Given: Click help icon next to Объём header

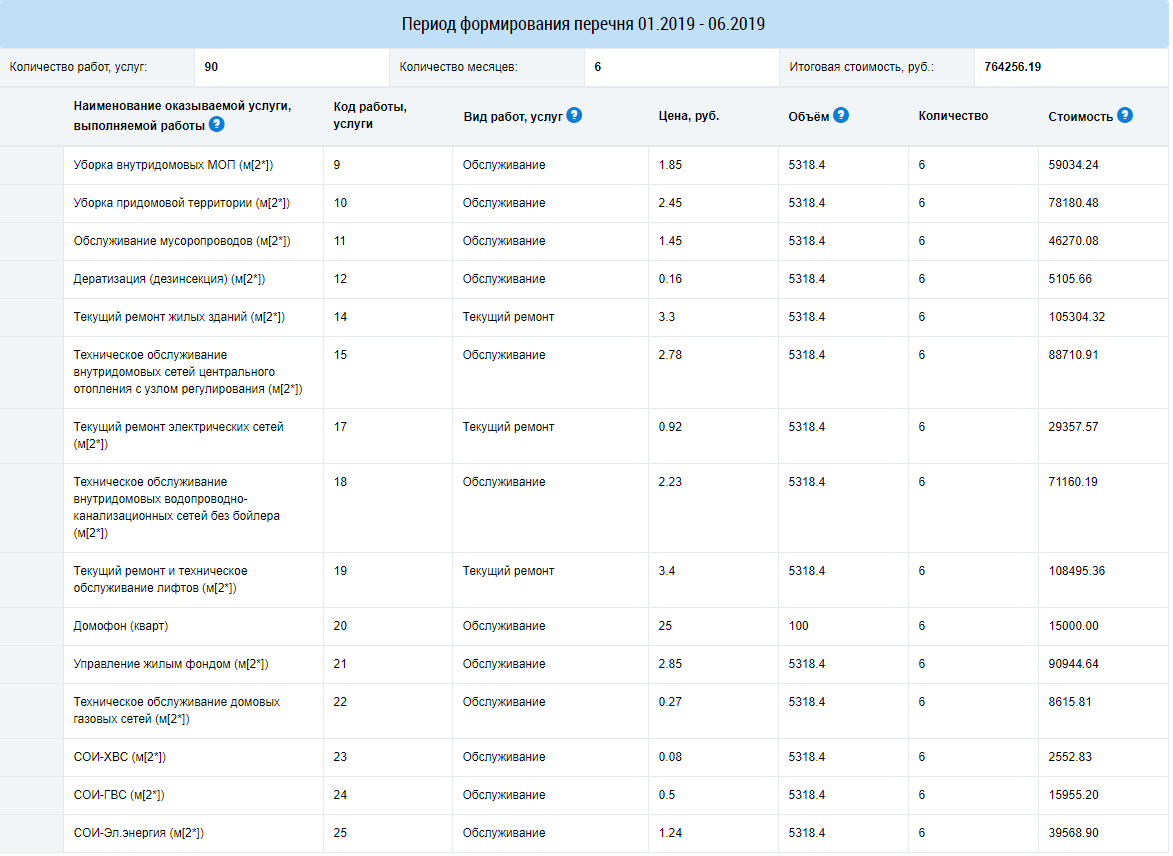Looking at the screenshot, I should 841,115.
